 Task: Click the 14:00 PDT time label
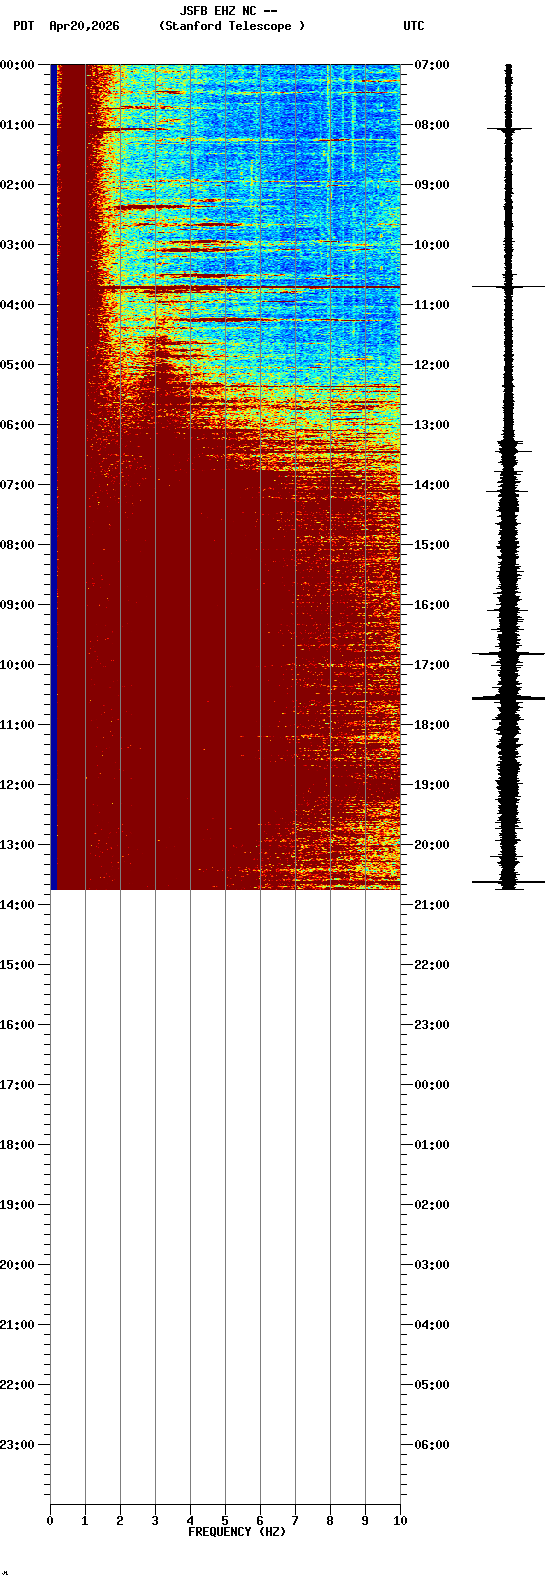click(x=17, y=905)
